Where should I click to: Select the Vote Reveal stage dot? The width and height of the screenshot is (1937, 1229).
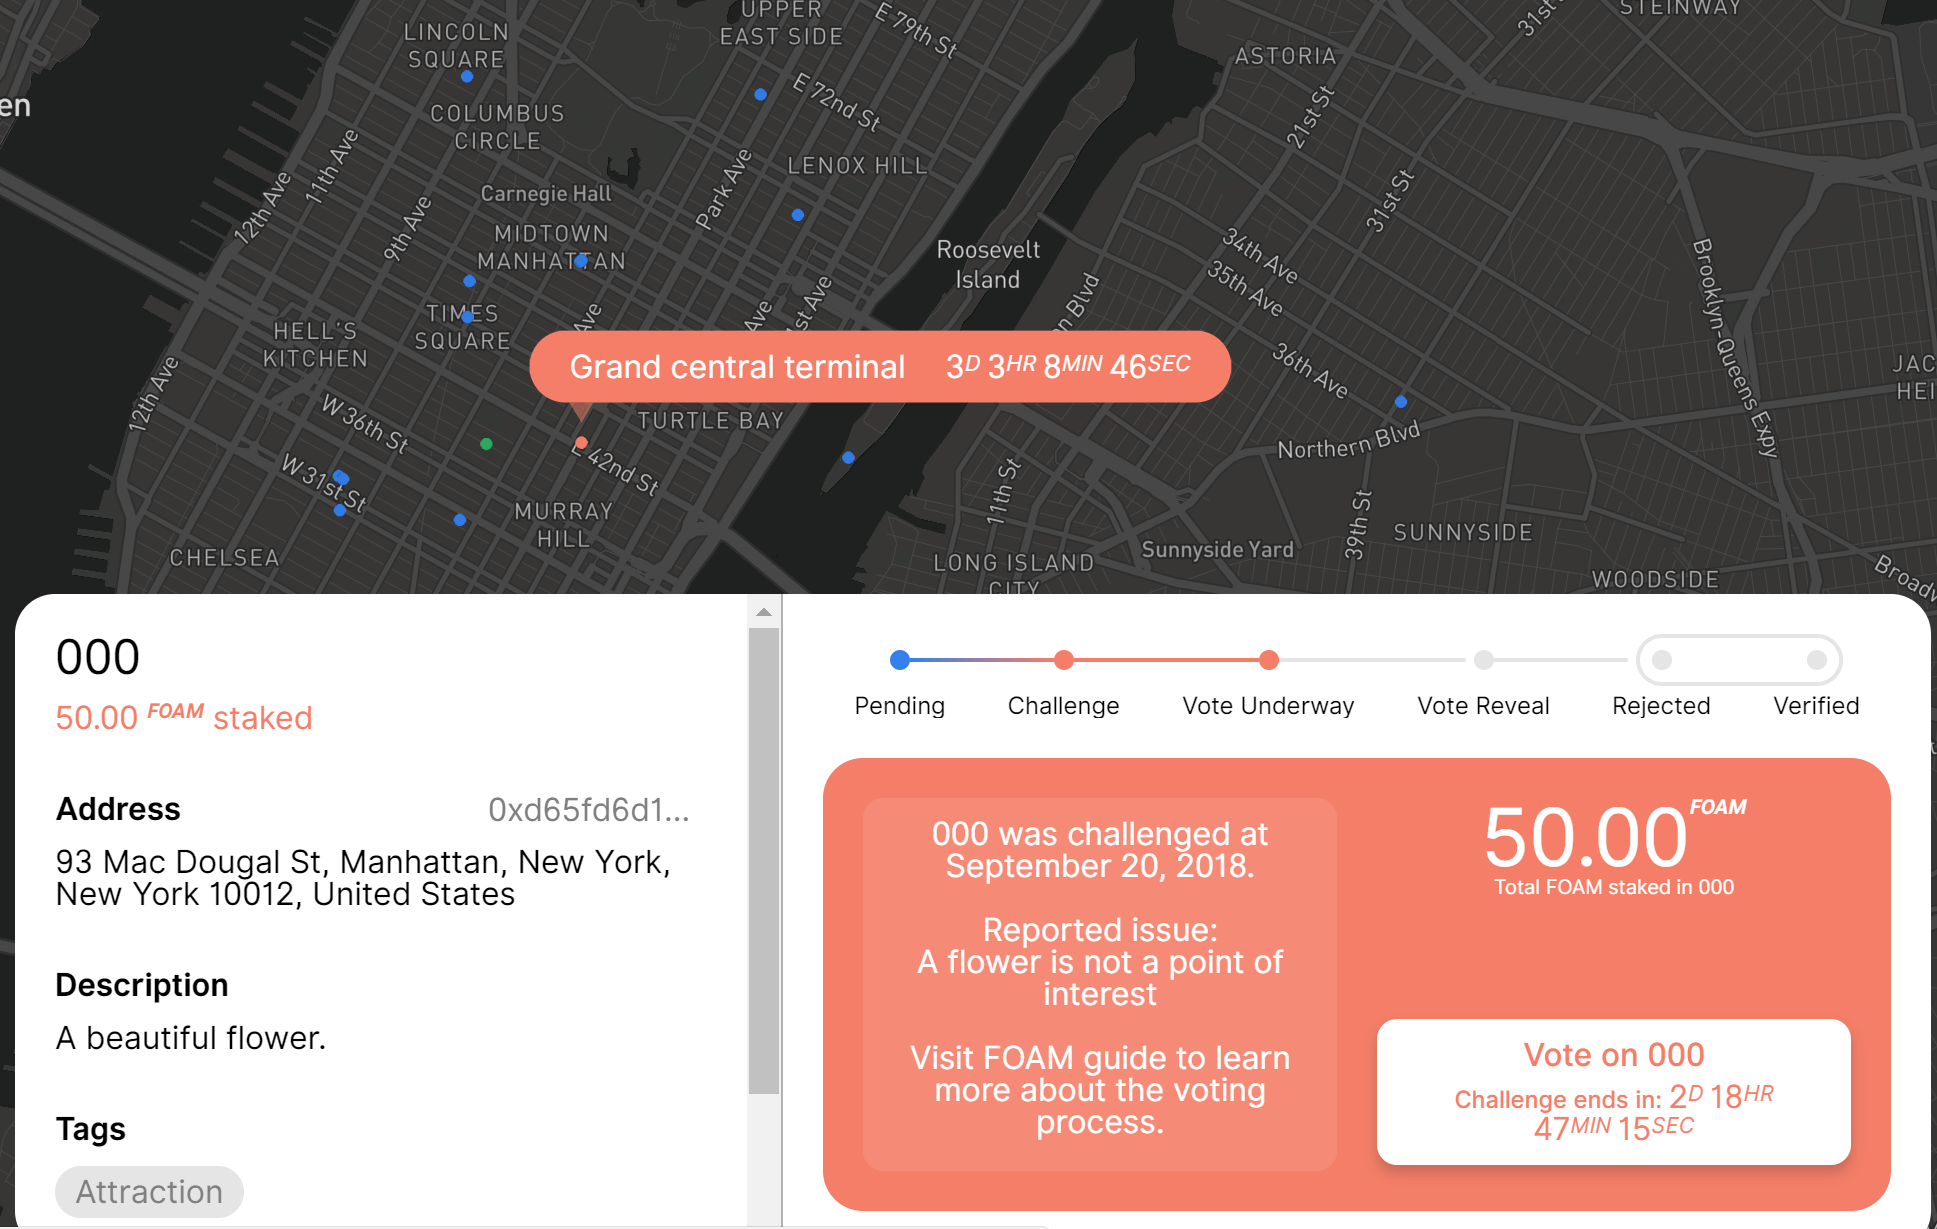[x=1484, y=660]
